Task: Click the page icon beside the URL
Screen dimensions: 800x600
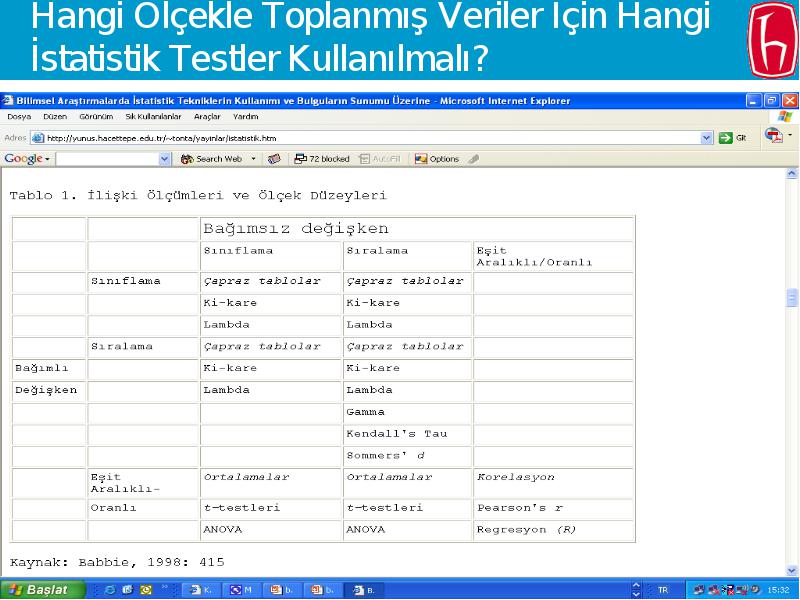Action: pos(38,138)
